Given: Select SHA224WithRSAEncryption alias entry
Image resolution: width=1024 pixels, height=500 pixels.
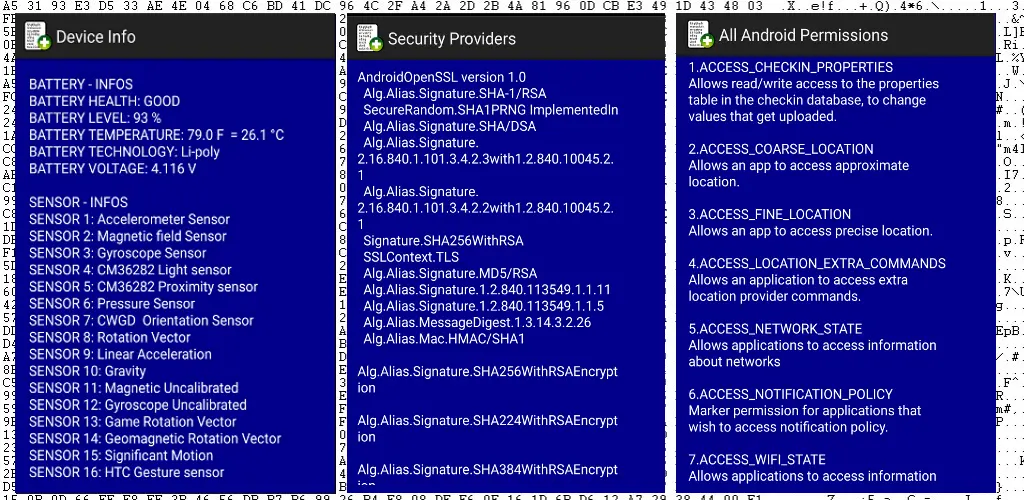Looking at the screenshot, I should [488, 429].
